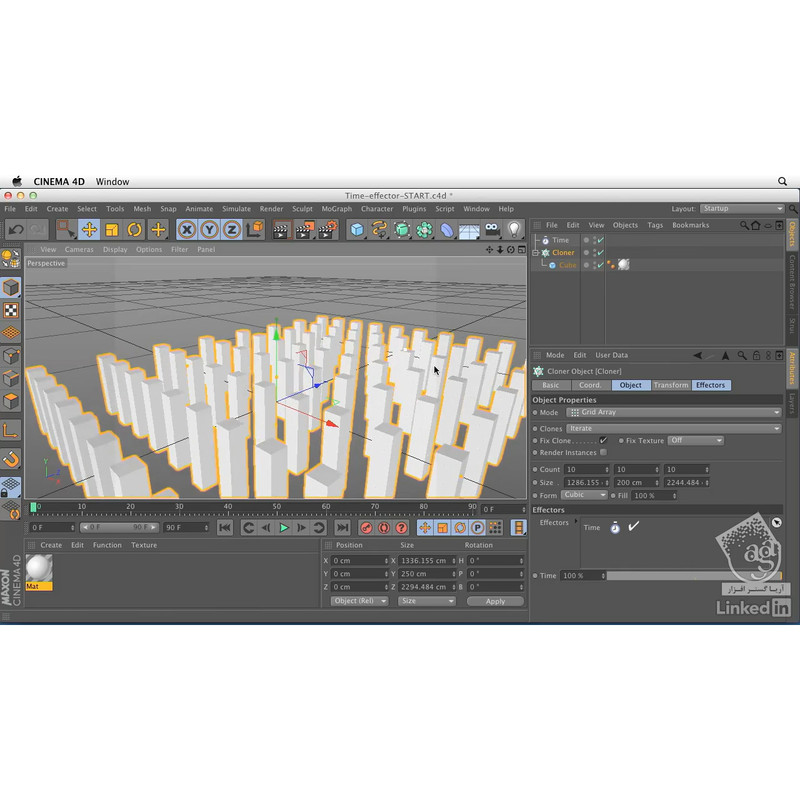Click the Camera object icon

point(492,230)
